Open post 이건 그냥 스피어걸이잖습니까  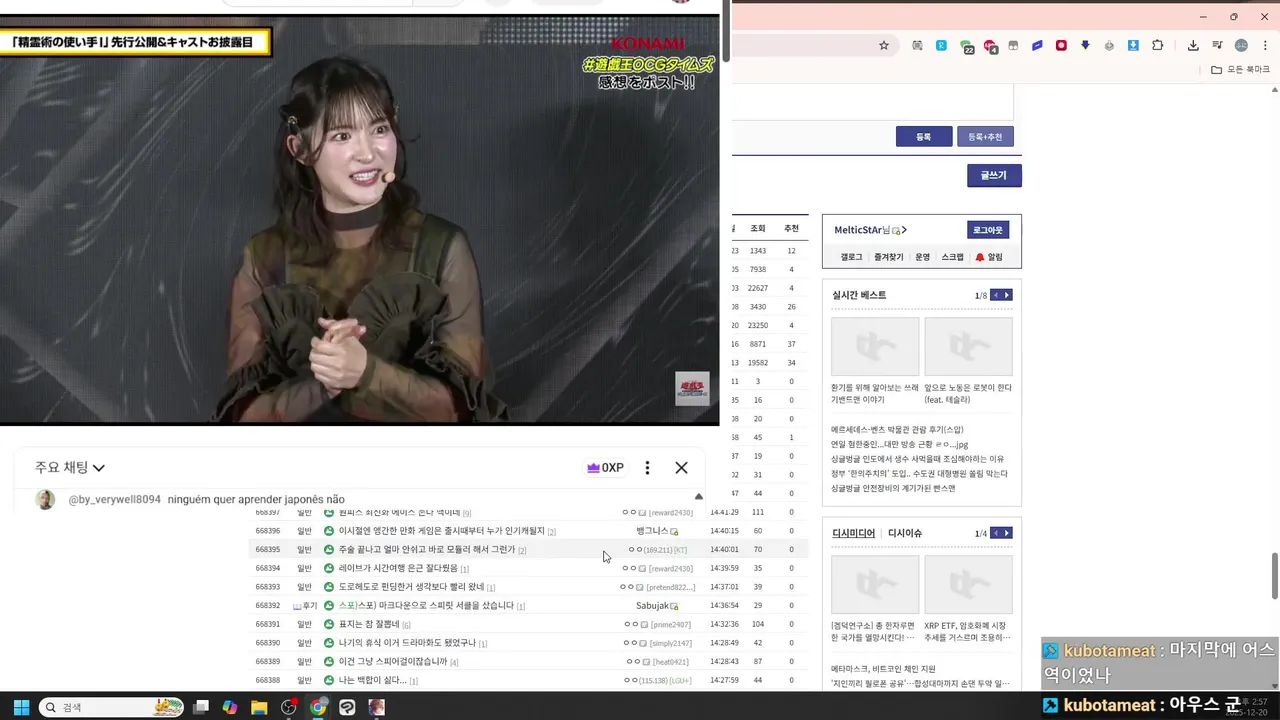click(x=393, y=662)
